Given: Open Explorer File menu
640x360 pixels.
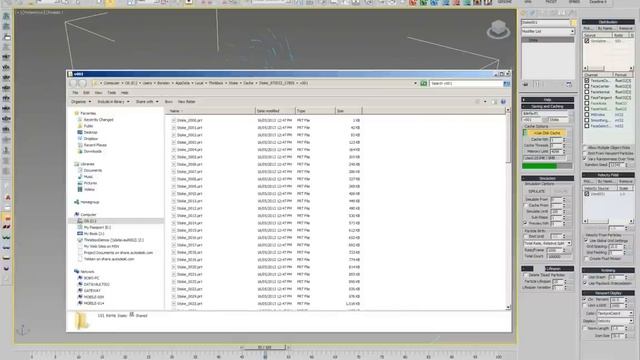Looking at the screenshot, I should (x=75, y=93).
